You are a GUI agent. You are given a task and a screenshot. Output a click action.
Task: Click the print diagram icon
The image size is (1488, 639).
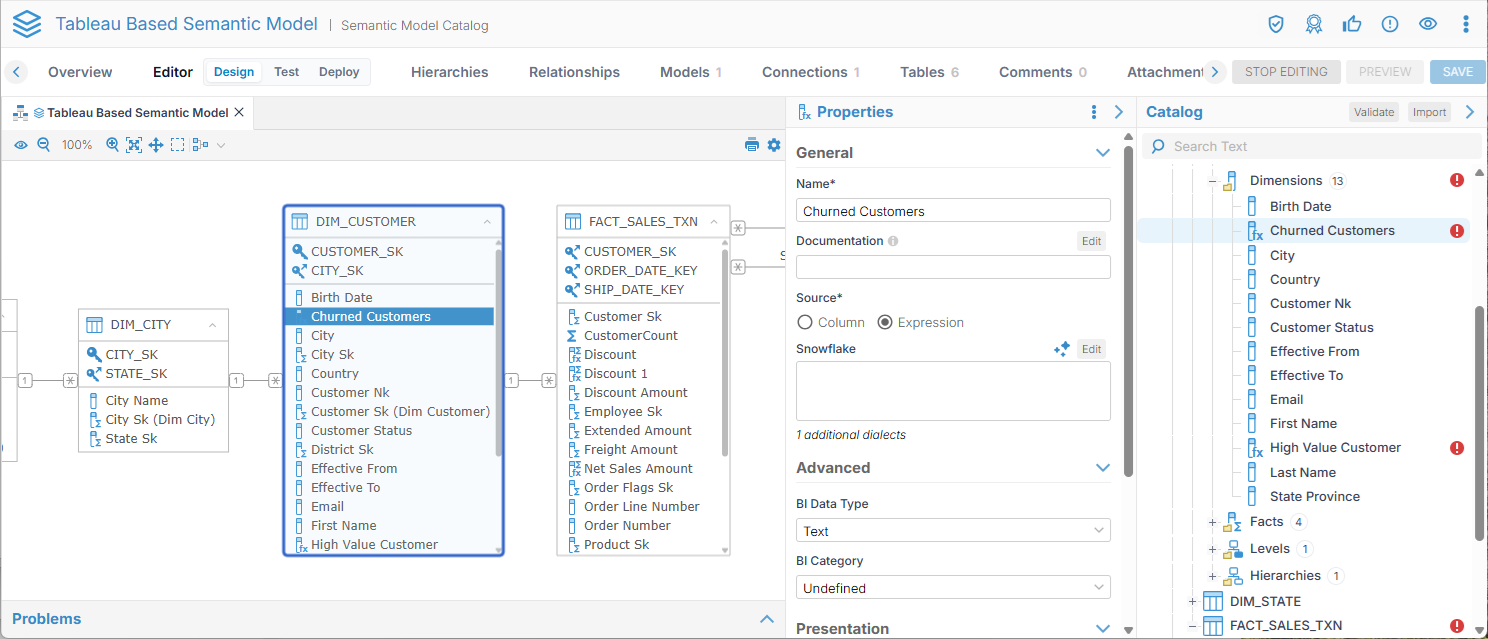(752, 145)
